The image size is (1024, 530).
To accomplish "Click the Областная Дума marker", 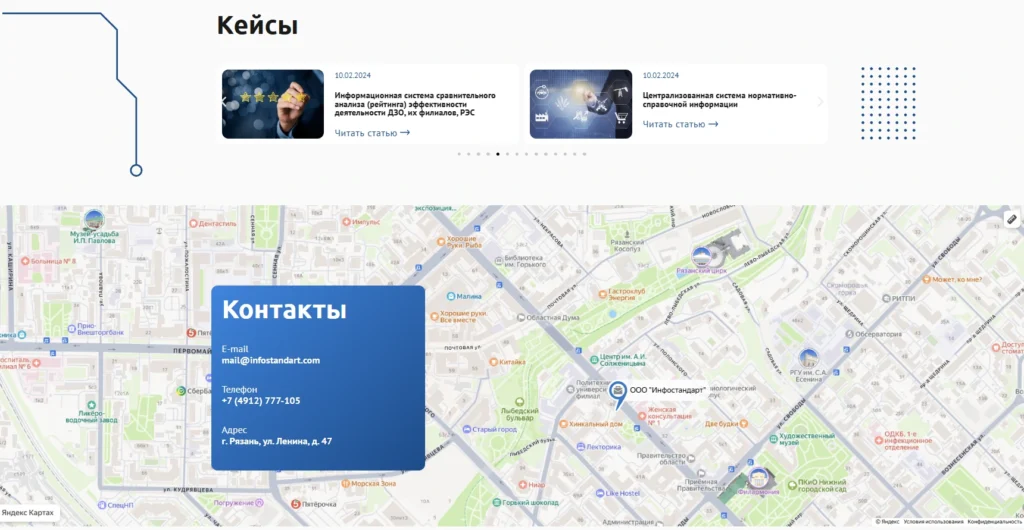I will (x=521, y=318).
